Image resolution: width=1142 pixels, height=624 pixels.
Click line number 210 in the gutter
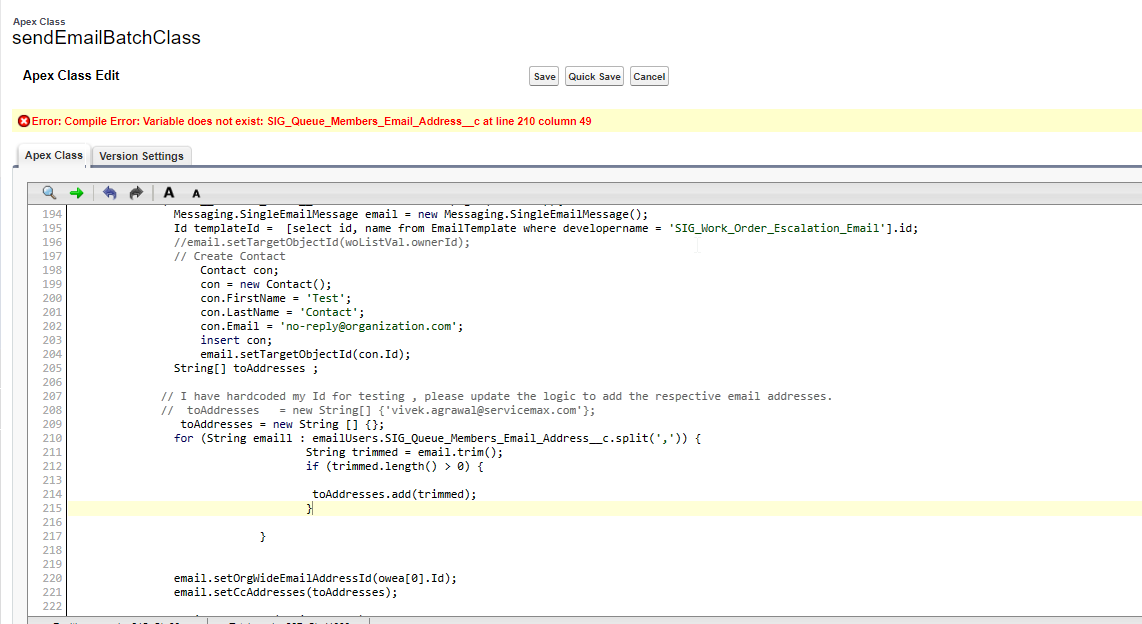coord(50,438)
